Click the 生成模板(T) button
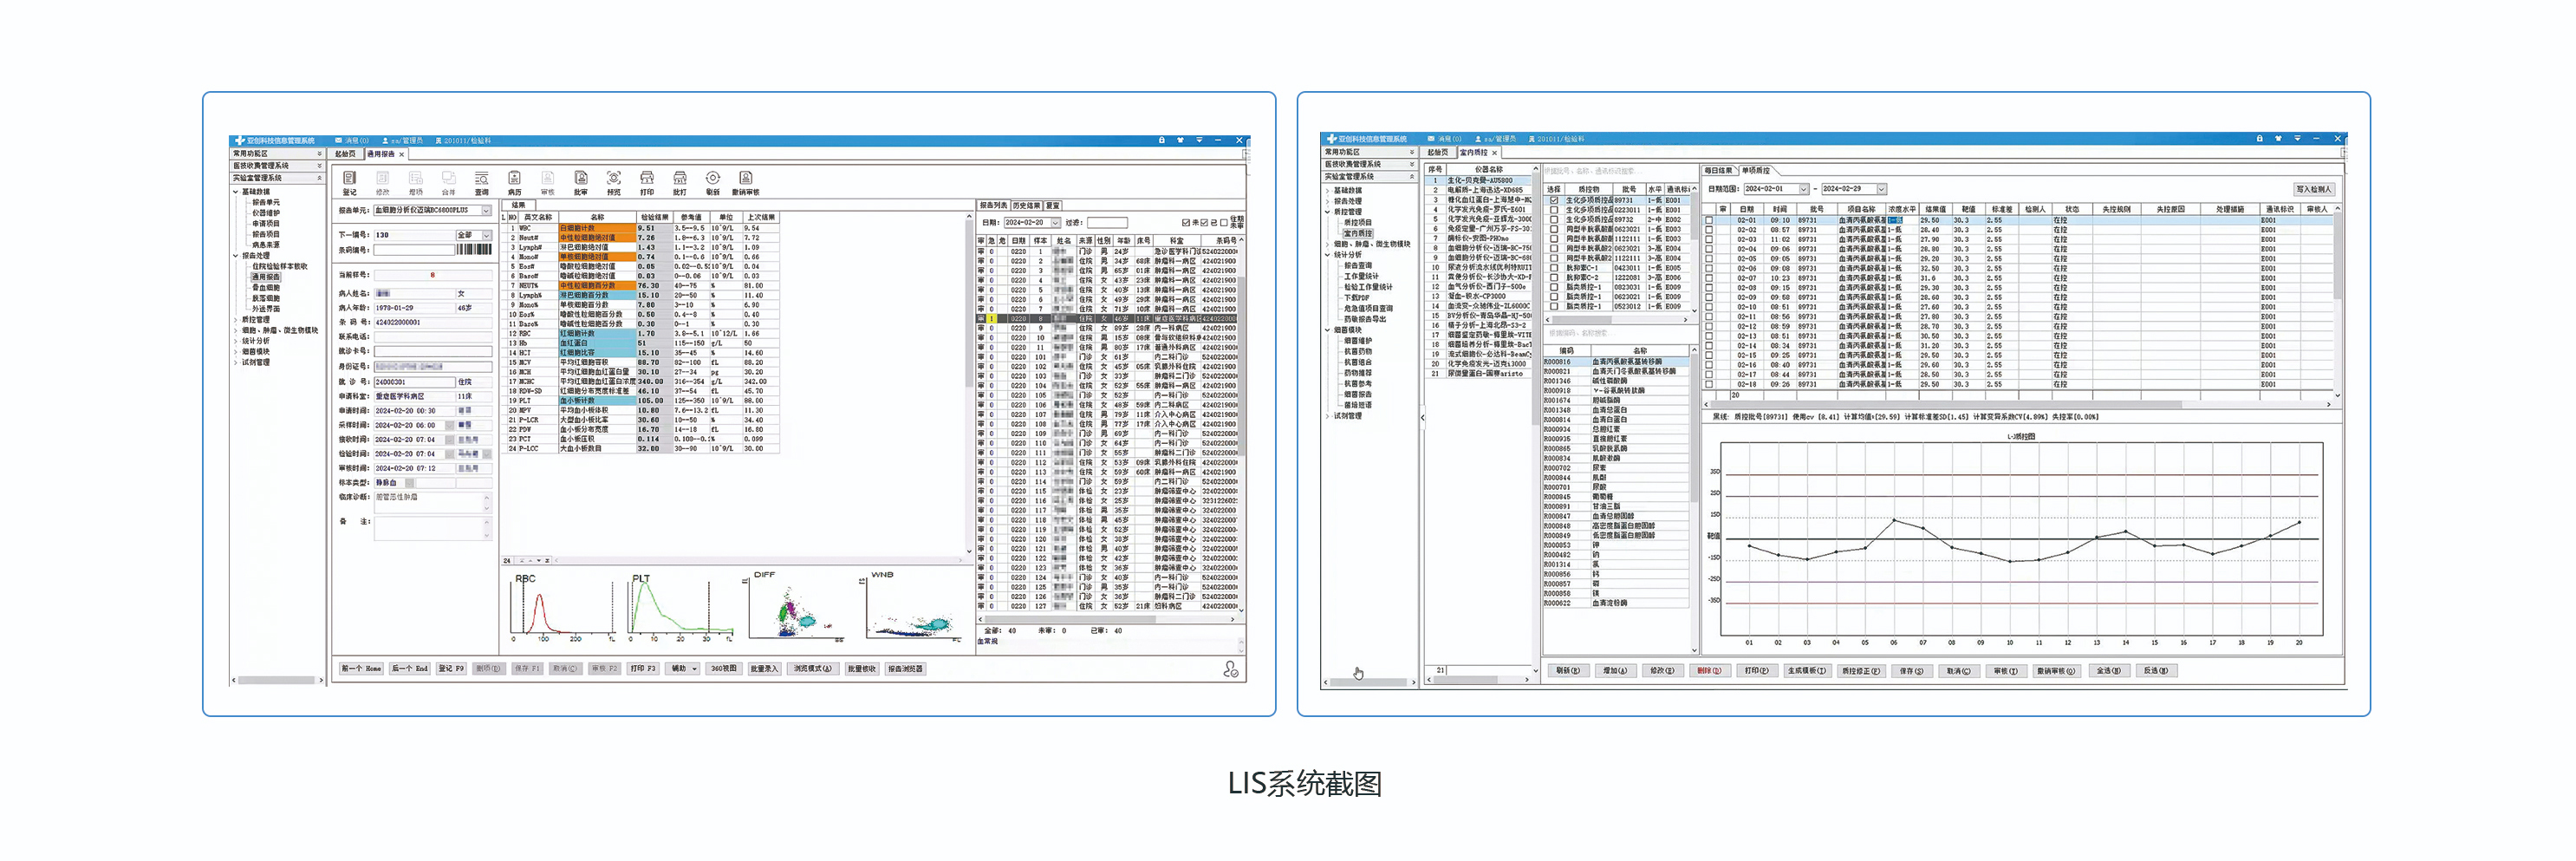 1807,671
